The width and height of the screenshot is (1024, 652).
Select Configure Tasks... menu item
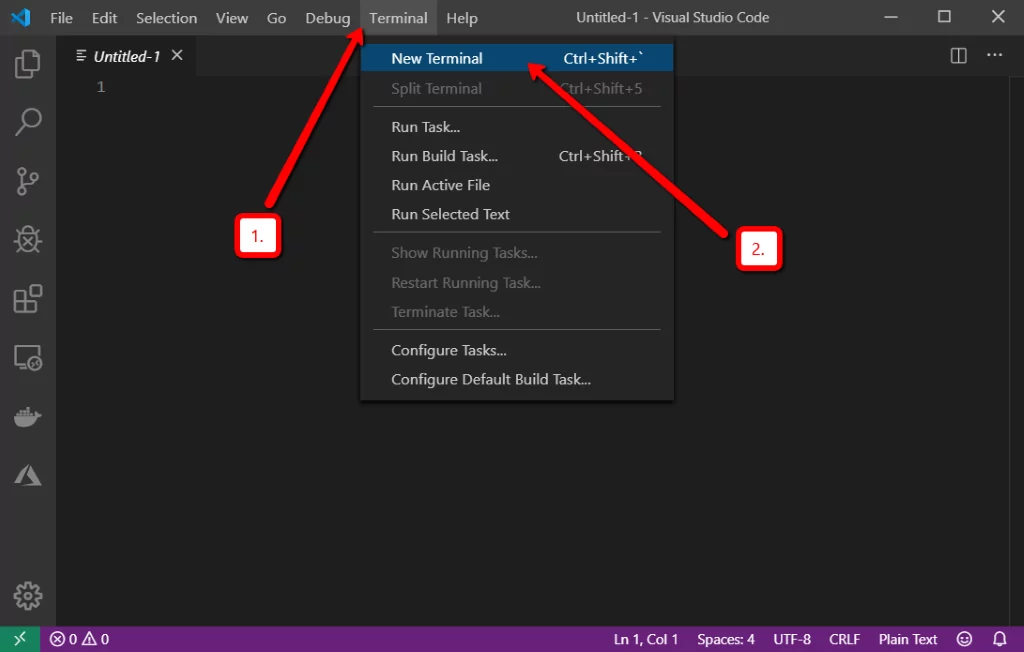pyautogui.click(x=517, y=350)
